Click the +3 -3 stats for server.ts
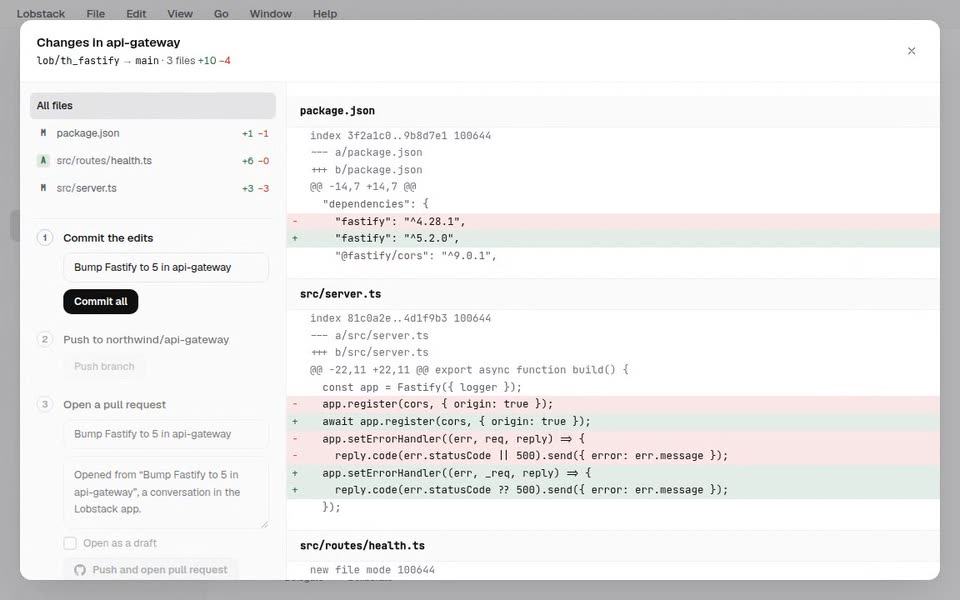Viewport: 960px width, 600px height. coord(255,188)
